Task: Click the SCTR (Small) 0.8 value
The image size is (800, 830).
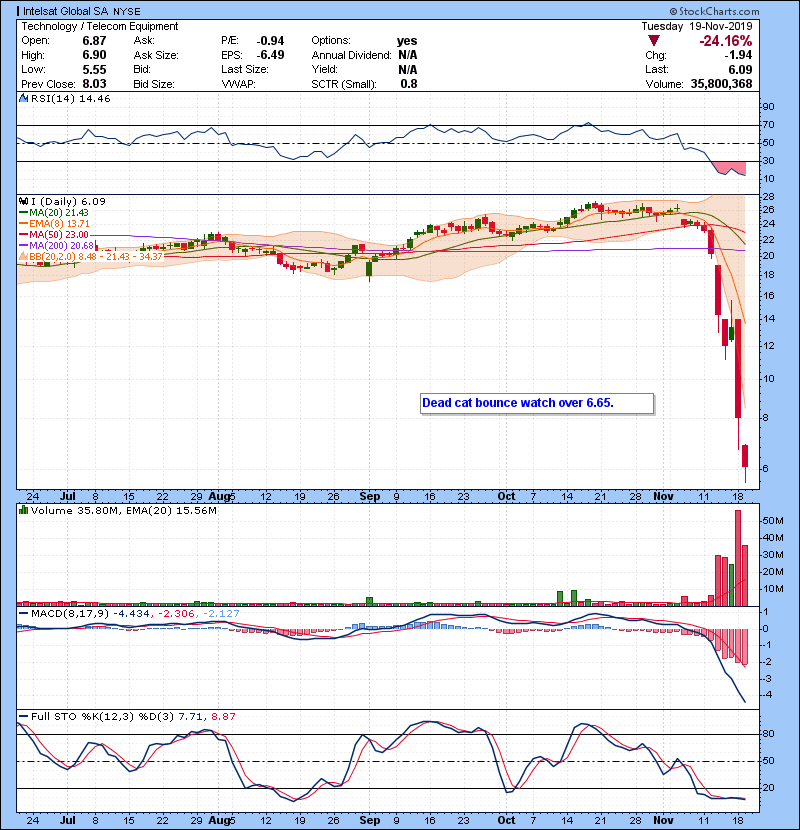Action: click(409, 84)
